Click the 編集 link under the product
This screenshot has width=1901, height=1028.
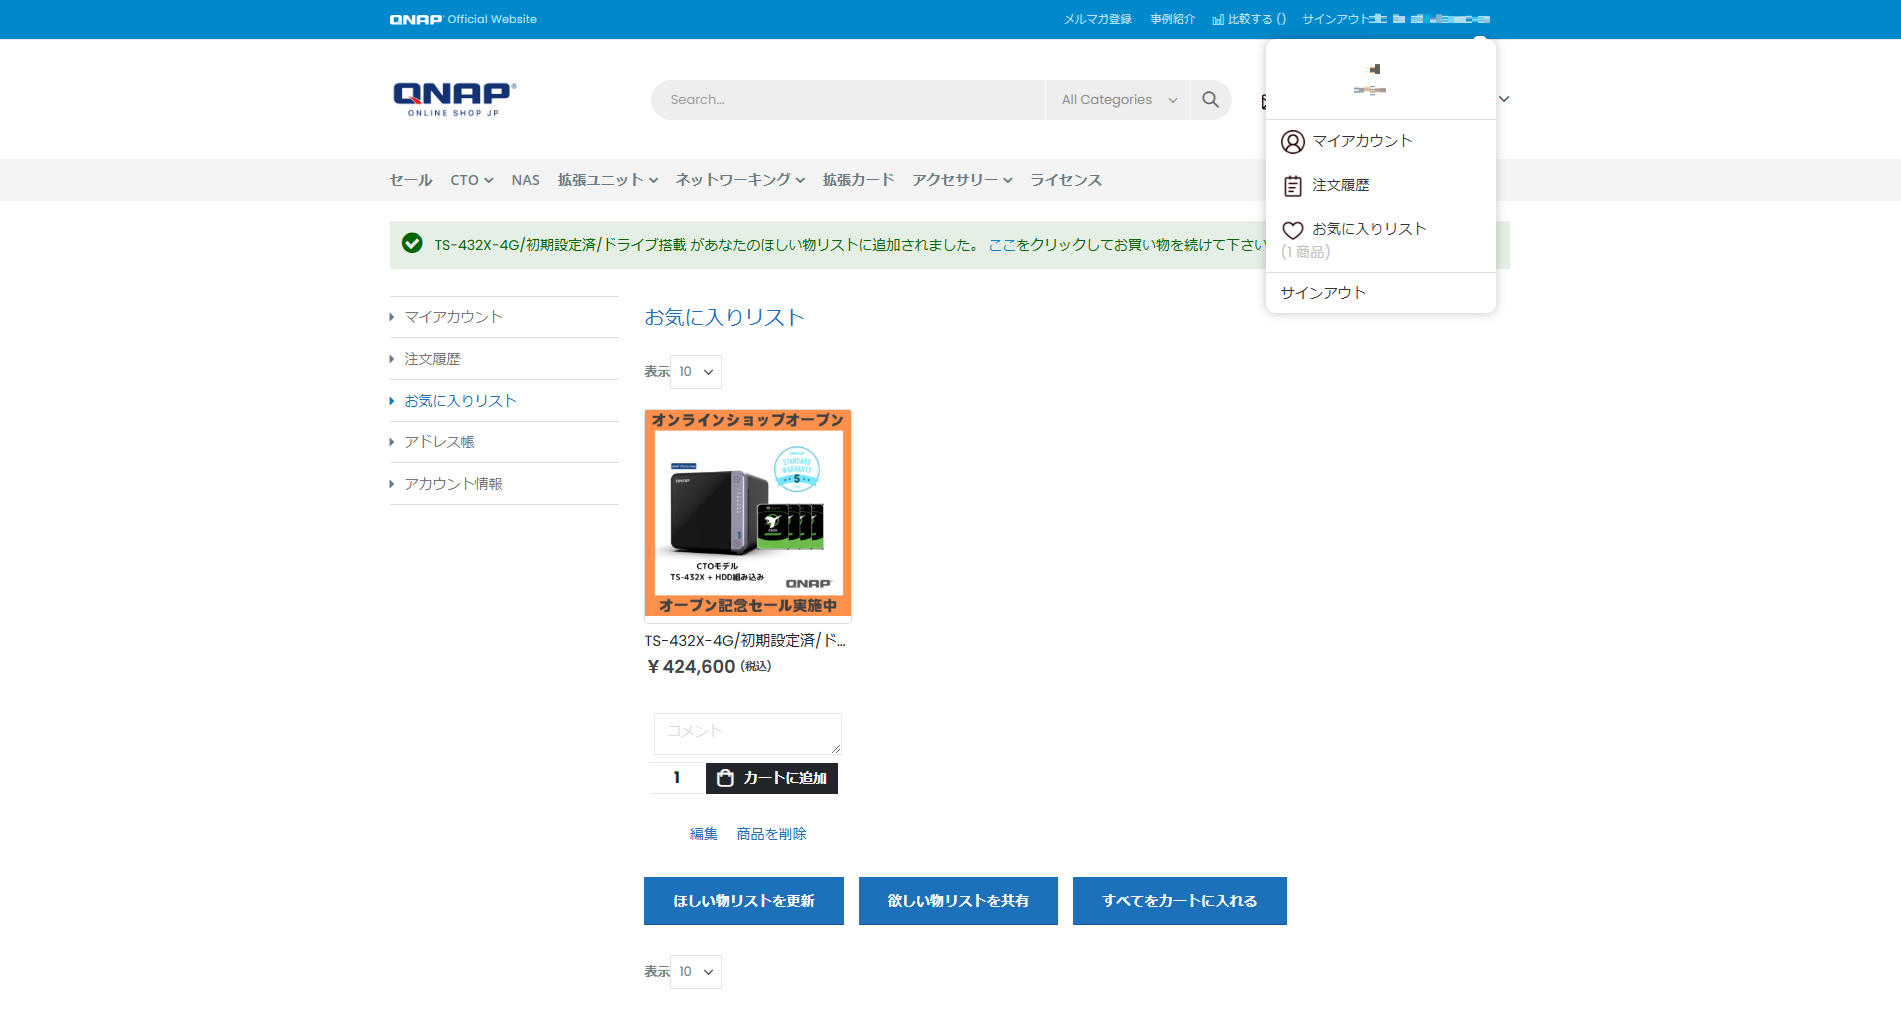click(704, 834)
